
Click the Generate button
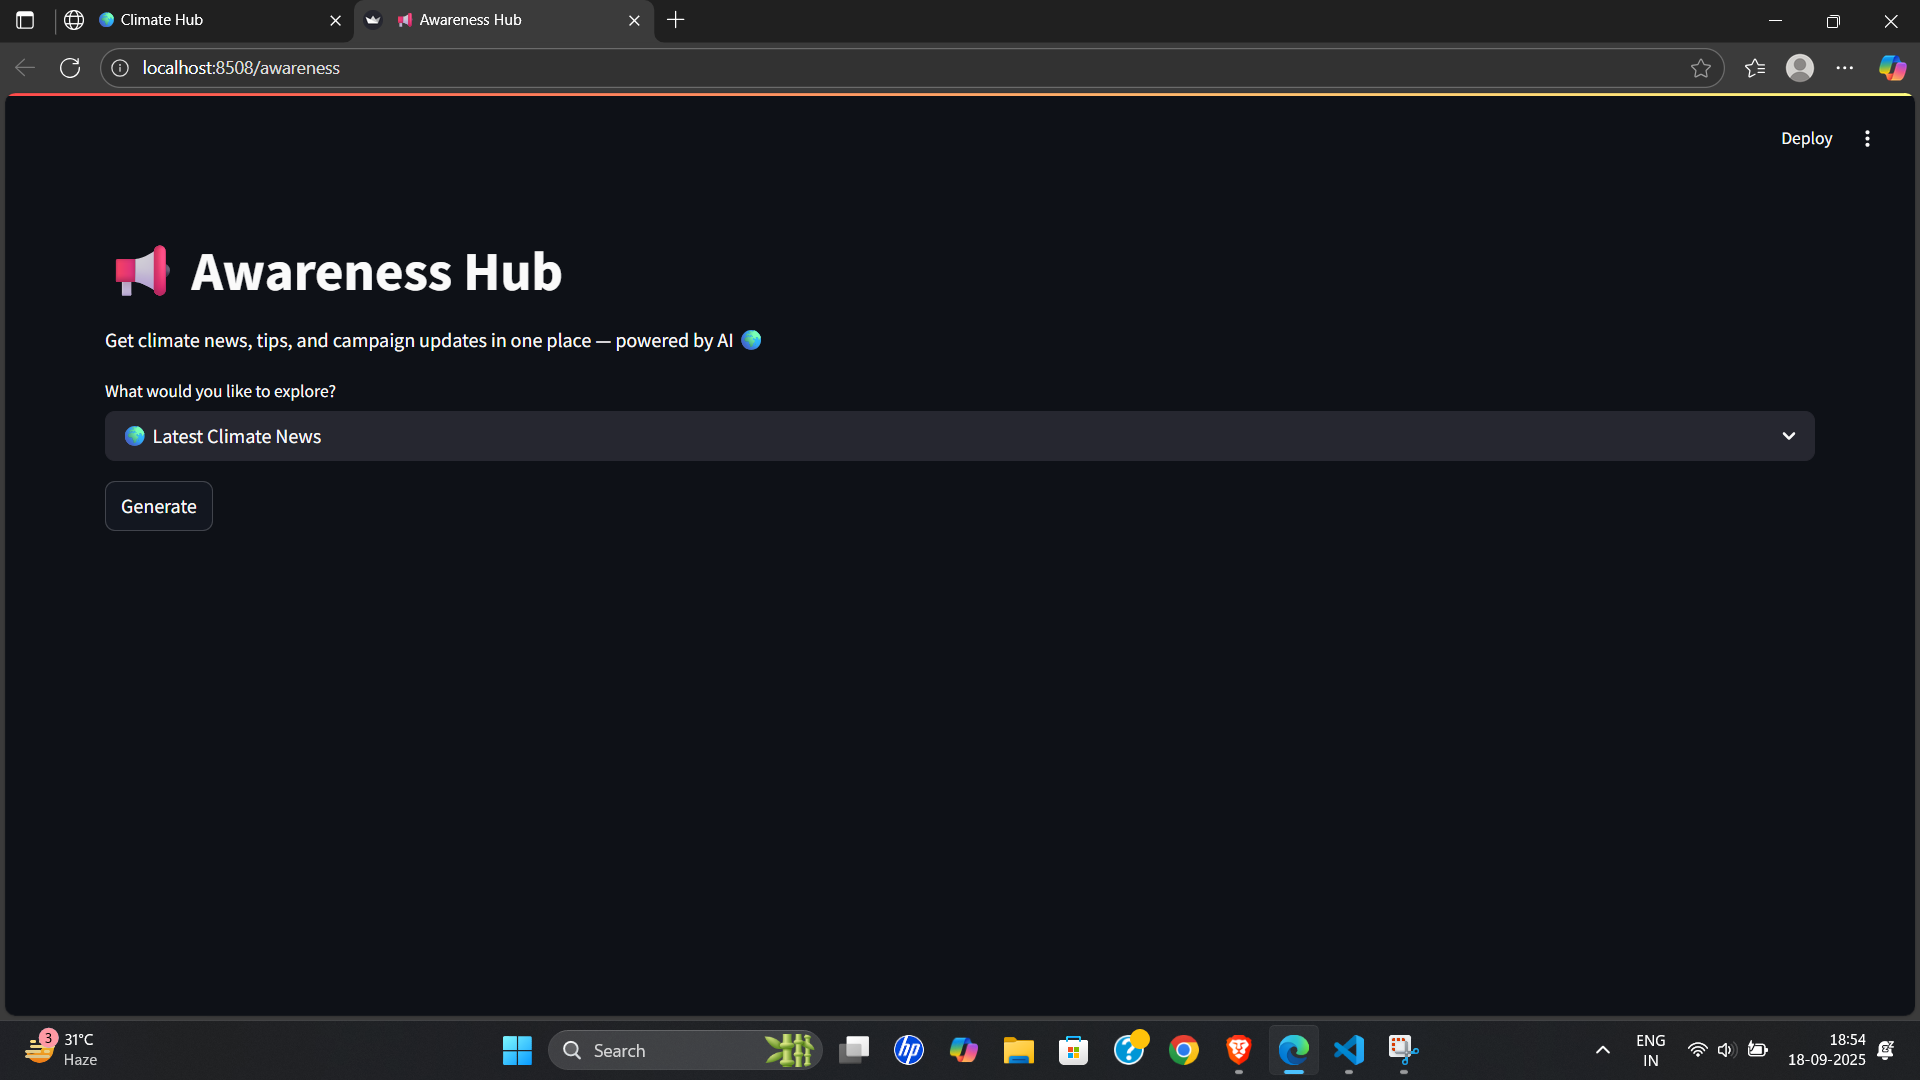point(158,506)
